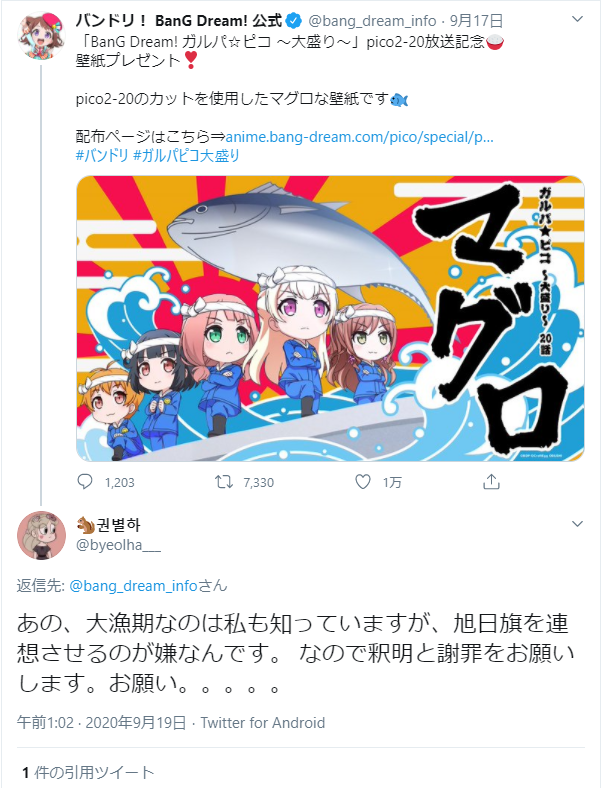Open the バンドリ！ BanG Dream! 公式 display name
Image resolution: width=602 pixels, height=788 pixels.
pos(178,21)
